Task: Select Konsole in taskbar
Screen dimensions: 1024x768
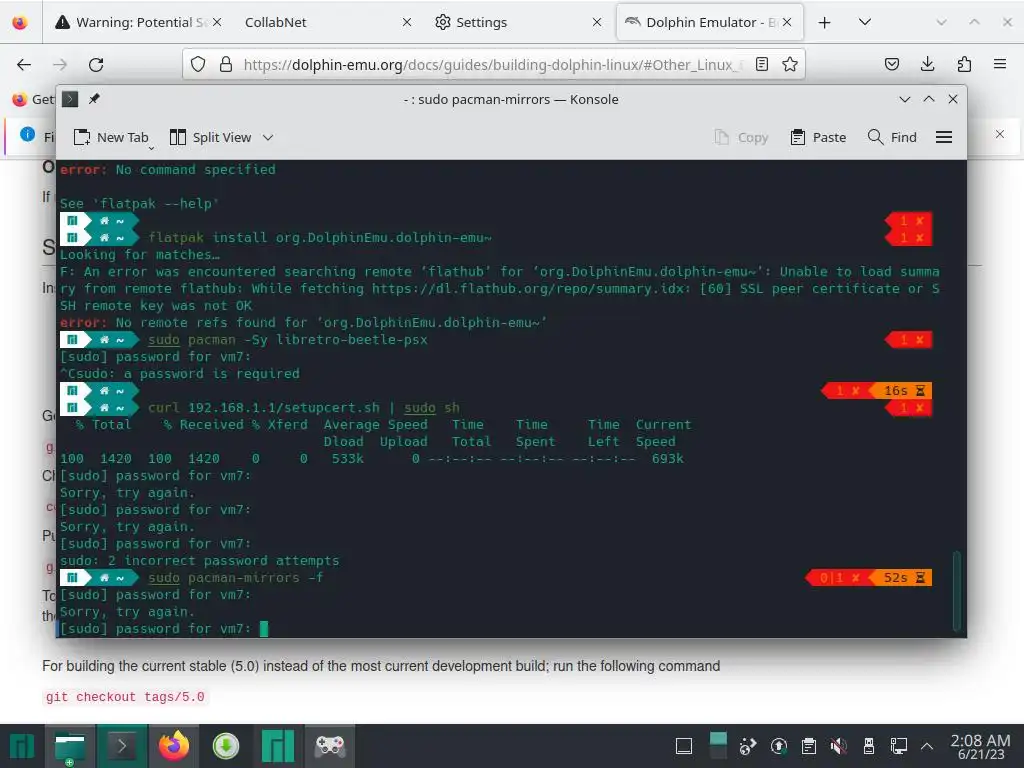Action: tap(122, 746)
